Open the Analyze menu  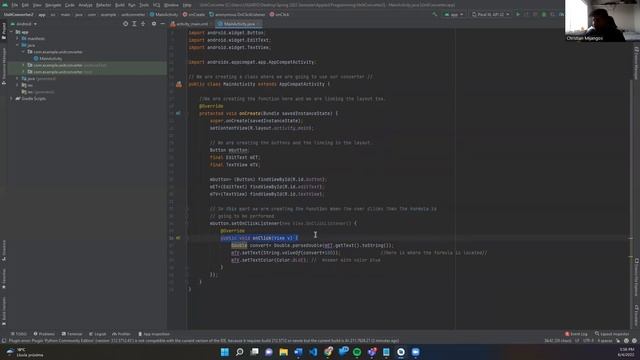pyautogui.click(x=85, y=5)
